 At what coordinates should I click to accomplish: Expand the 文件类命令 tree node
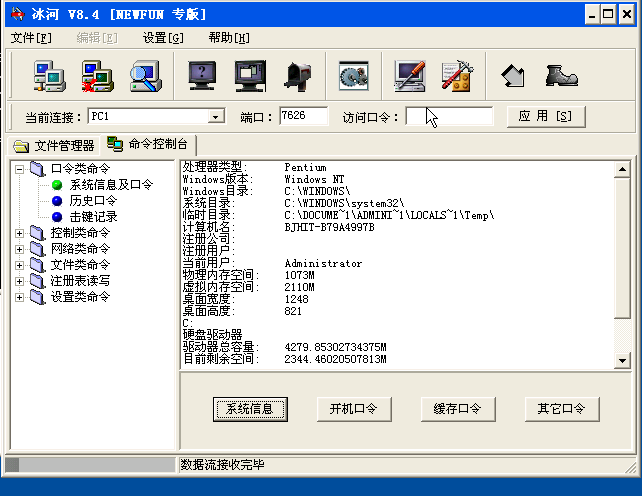click(19, 265)
